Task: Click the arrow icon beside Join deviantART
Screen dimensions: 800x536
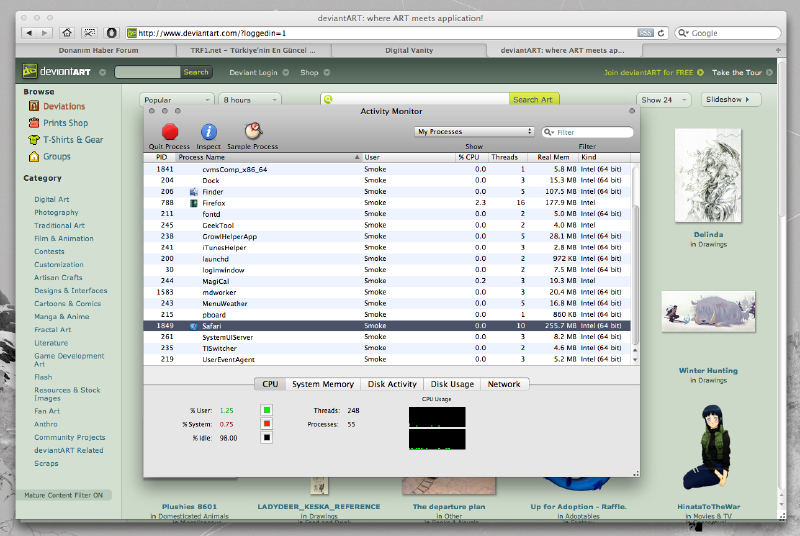Action: pos(701,72)
